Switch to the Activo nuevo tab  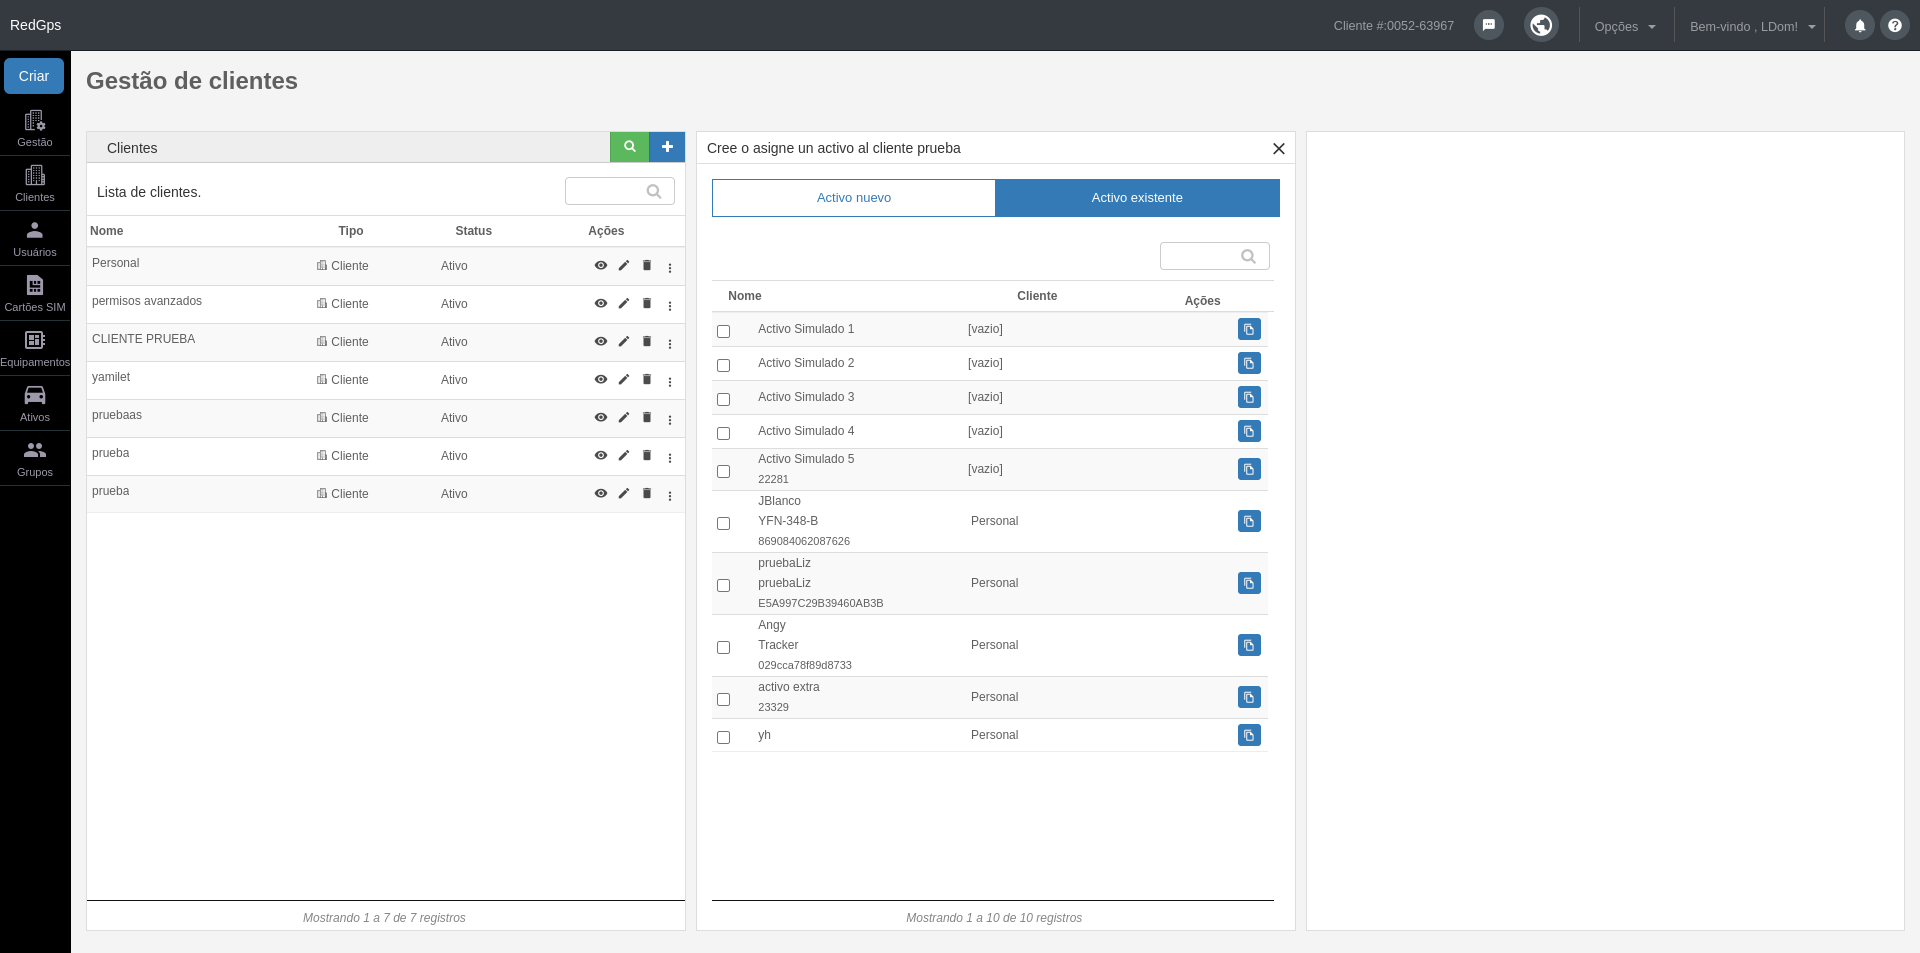click(x=854, y=198)
